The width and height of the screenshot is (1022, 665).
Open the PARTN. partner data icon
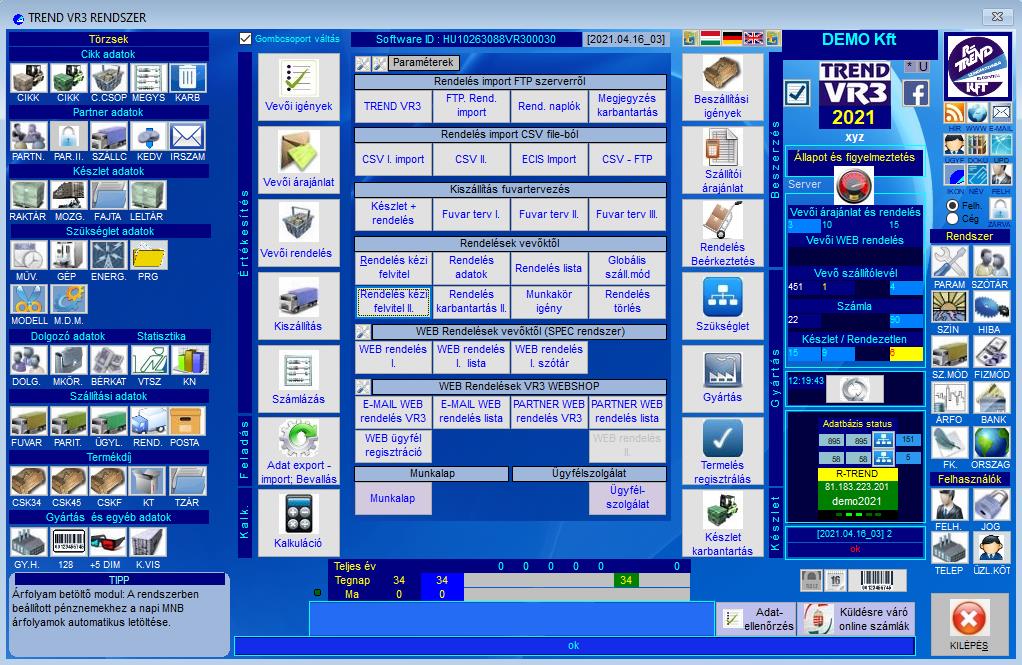[x=29, y=137]
